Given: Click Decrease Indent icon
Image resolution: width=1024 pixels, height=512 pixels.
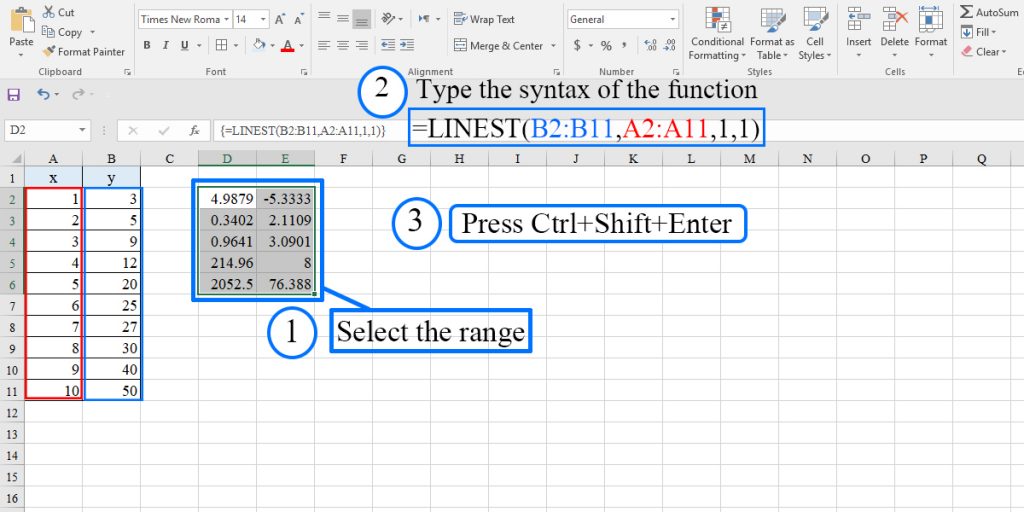Looking at the screenshot, I should point(388,45).
